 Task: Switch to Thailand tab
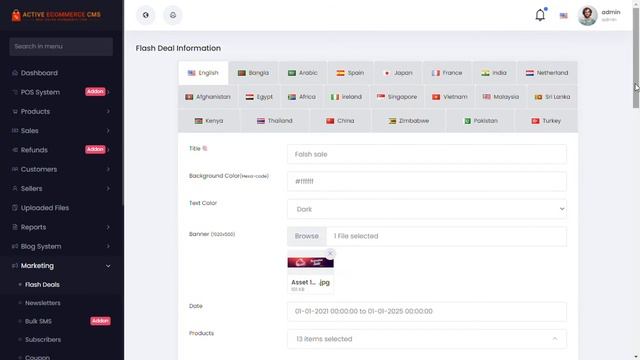[x=275, y=121]
